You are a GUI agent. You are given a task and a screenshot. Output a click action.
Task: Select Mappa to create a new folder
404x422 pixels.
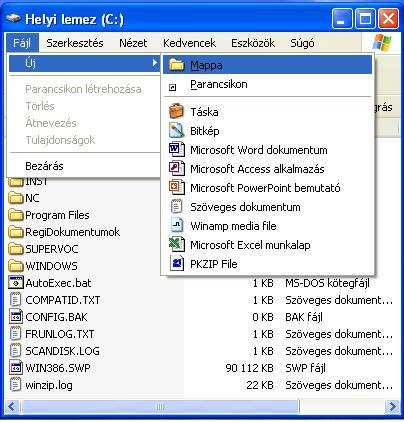coord(268,65)
